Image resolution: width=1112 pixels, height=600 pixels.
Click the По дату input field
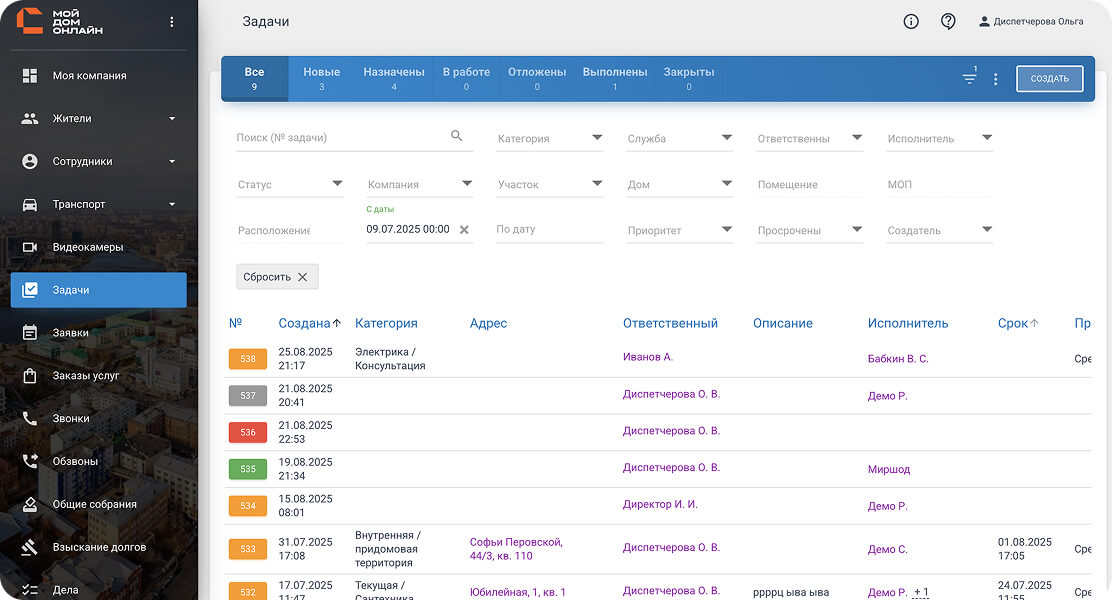[x=549, y=230]
